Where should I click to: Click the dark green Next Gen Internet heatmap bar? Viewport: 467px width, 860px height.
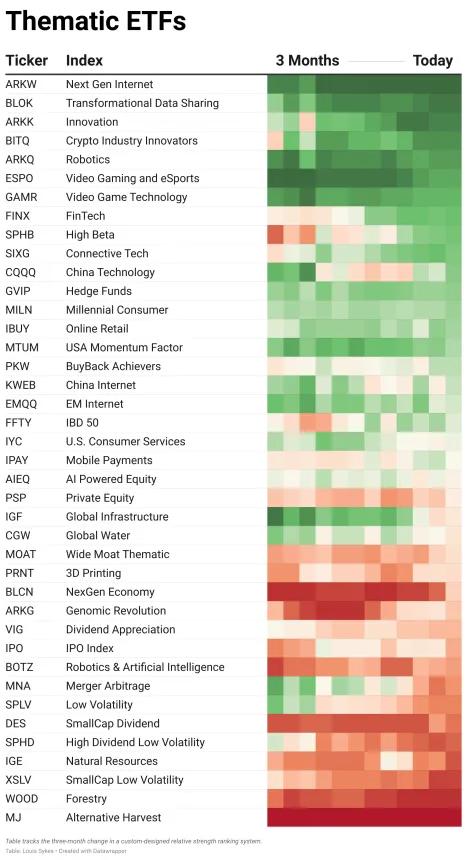364,84
